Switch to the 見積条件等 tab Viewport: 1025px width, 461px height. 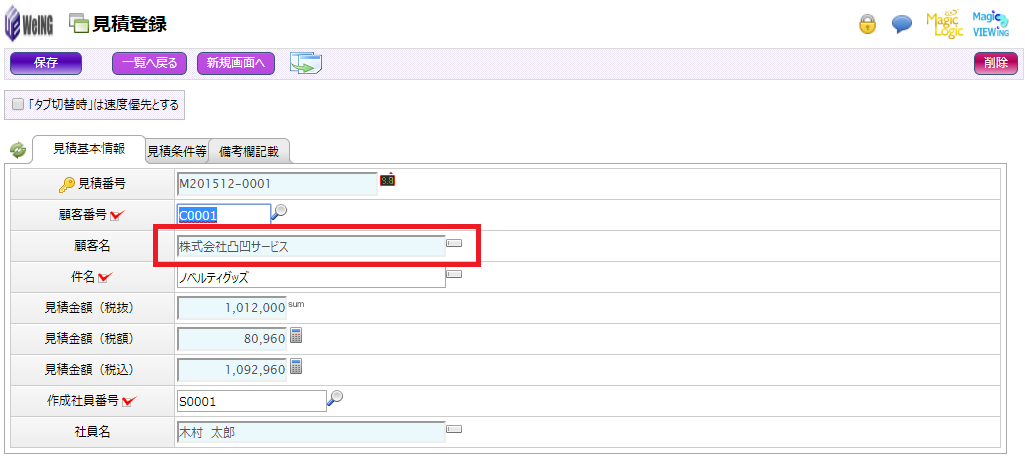pos(177,152)
